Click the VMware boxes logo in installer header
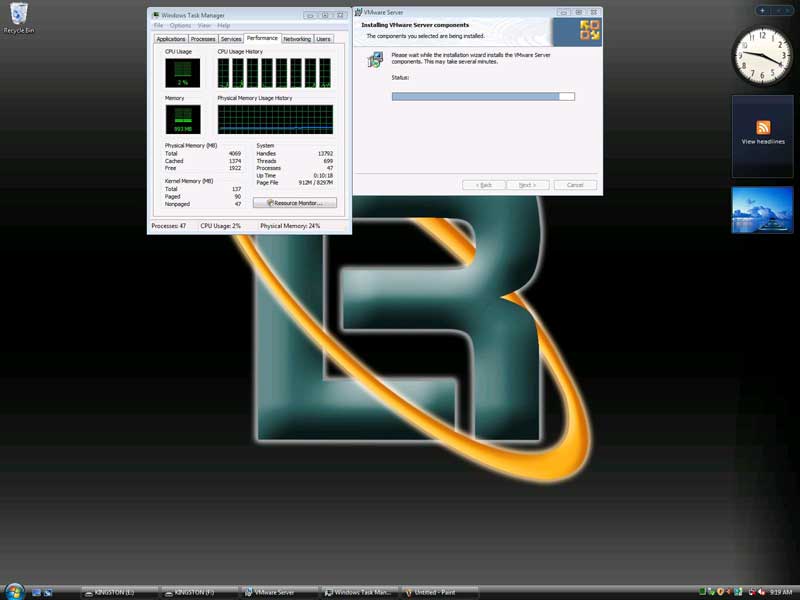 click(589, 30)
